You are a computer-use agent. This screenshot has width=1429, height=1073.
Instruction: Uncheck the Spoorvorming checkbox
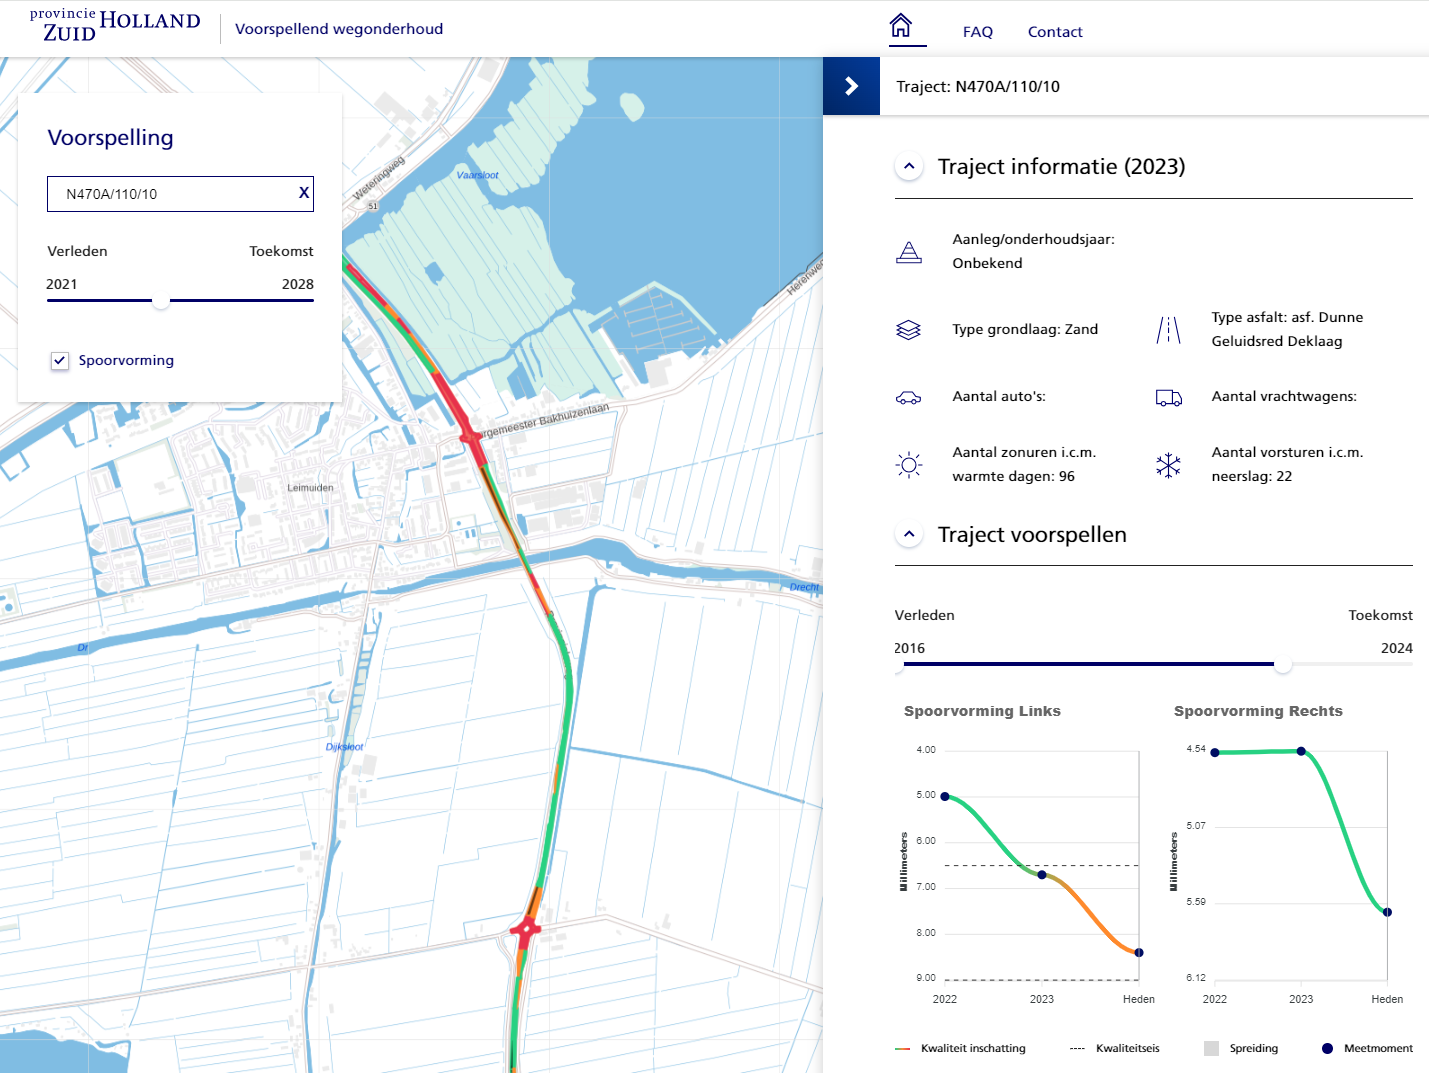[x=60, y=361]
